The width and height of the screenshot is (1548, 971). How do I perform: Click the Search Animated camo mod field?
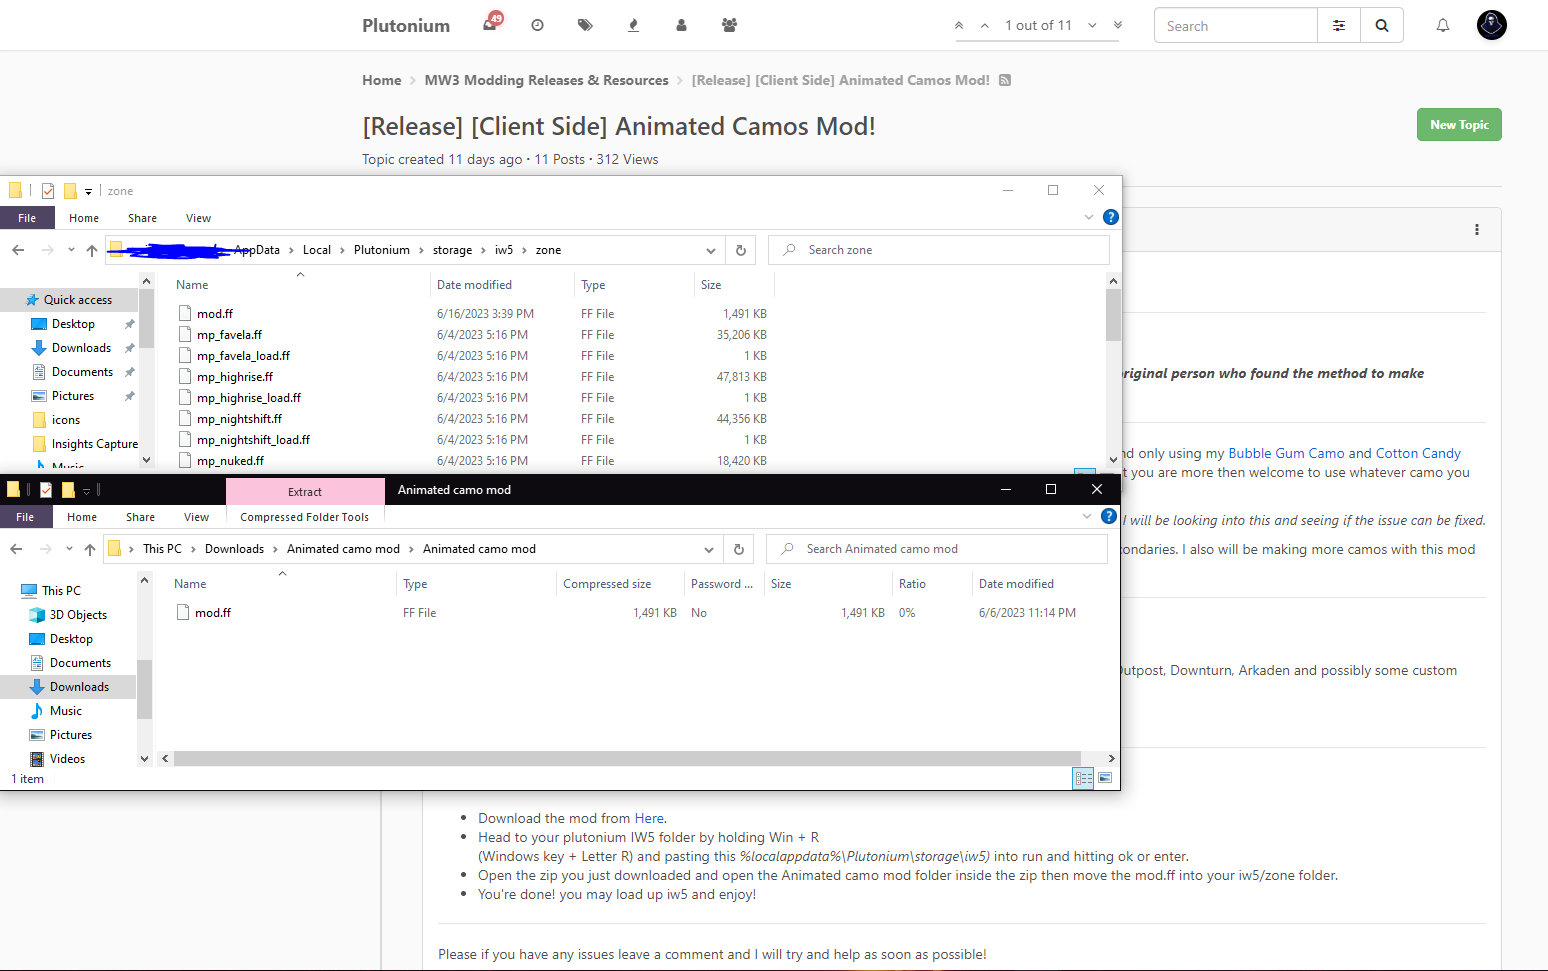[x=937, y=549]
